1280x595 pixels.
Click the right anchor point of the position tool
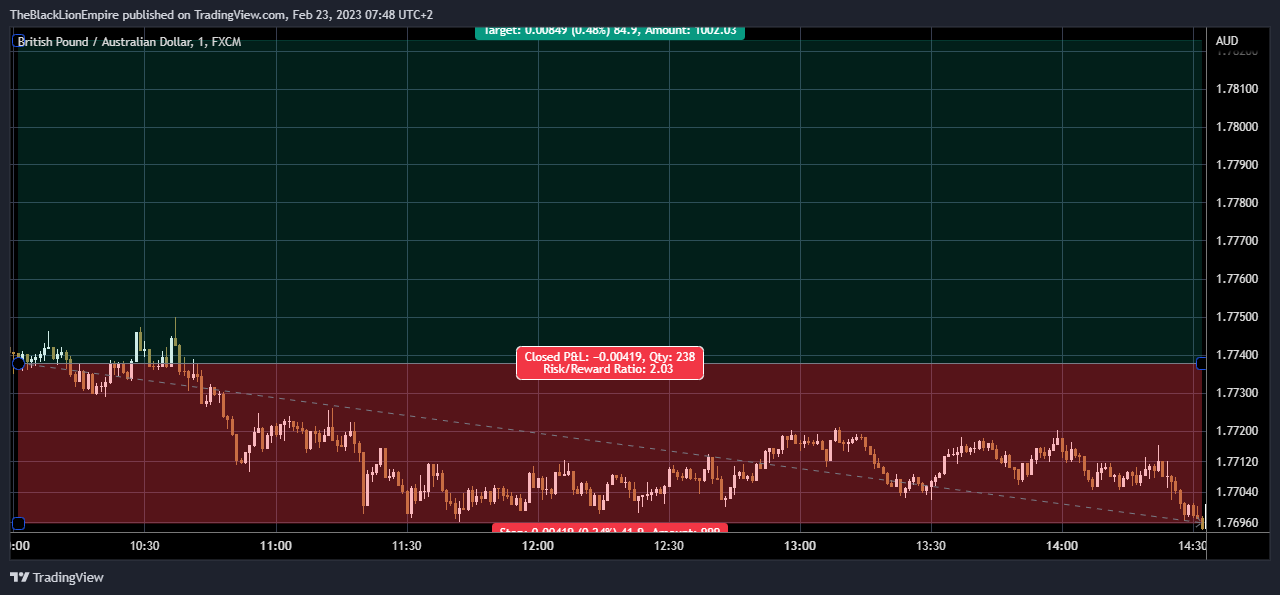point(1200,364)
